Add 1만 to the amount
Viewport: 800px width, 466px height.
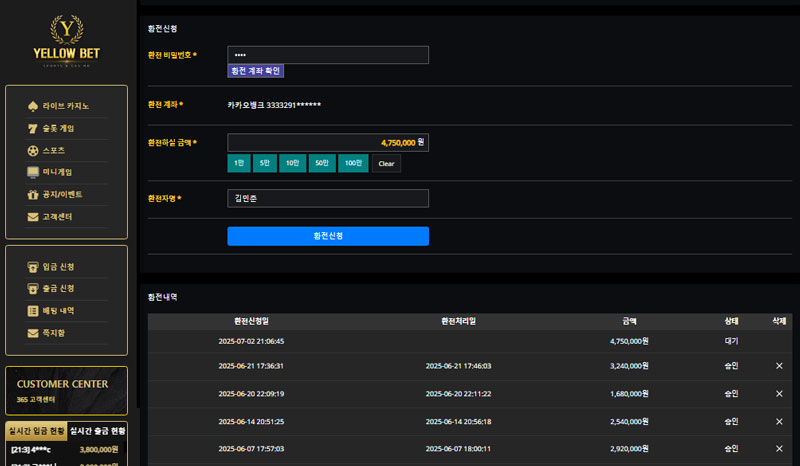239,163
